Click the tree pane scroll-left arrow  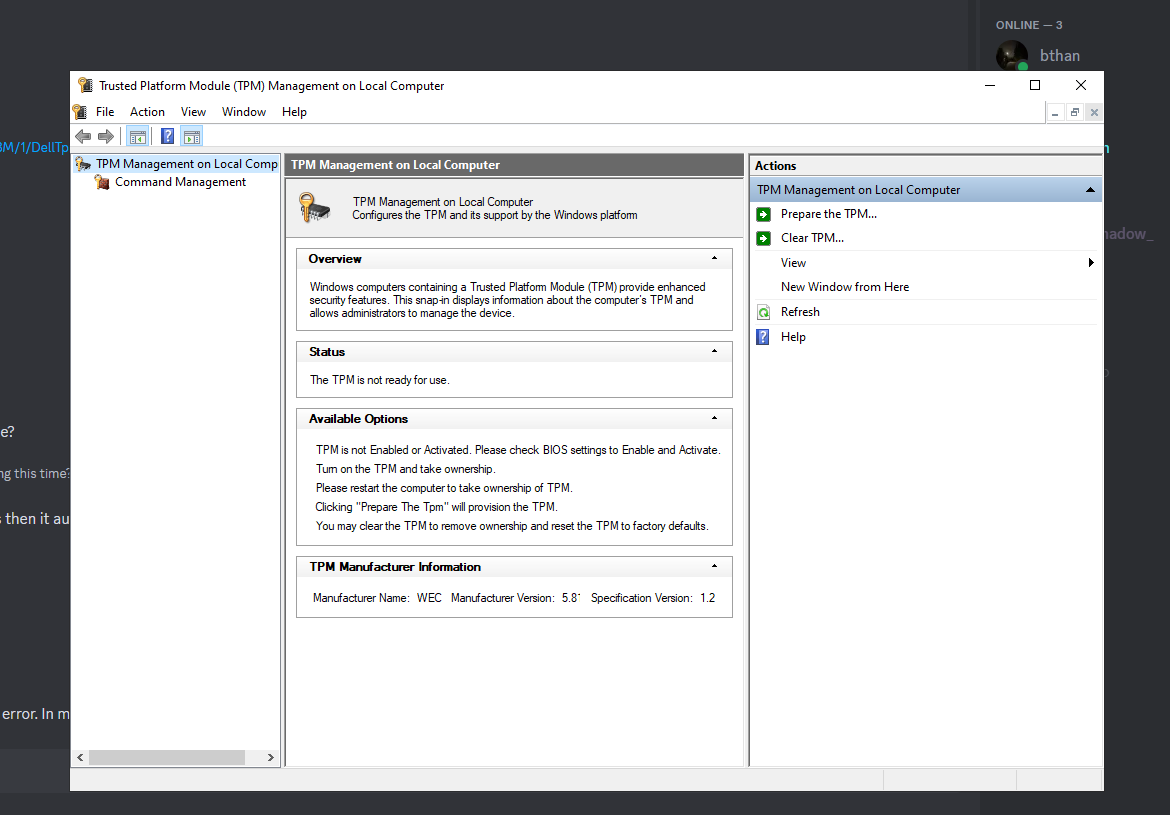[x=81, y=758]
